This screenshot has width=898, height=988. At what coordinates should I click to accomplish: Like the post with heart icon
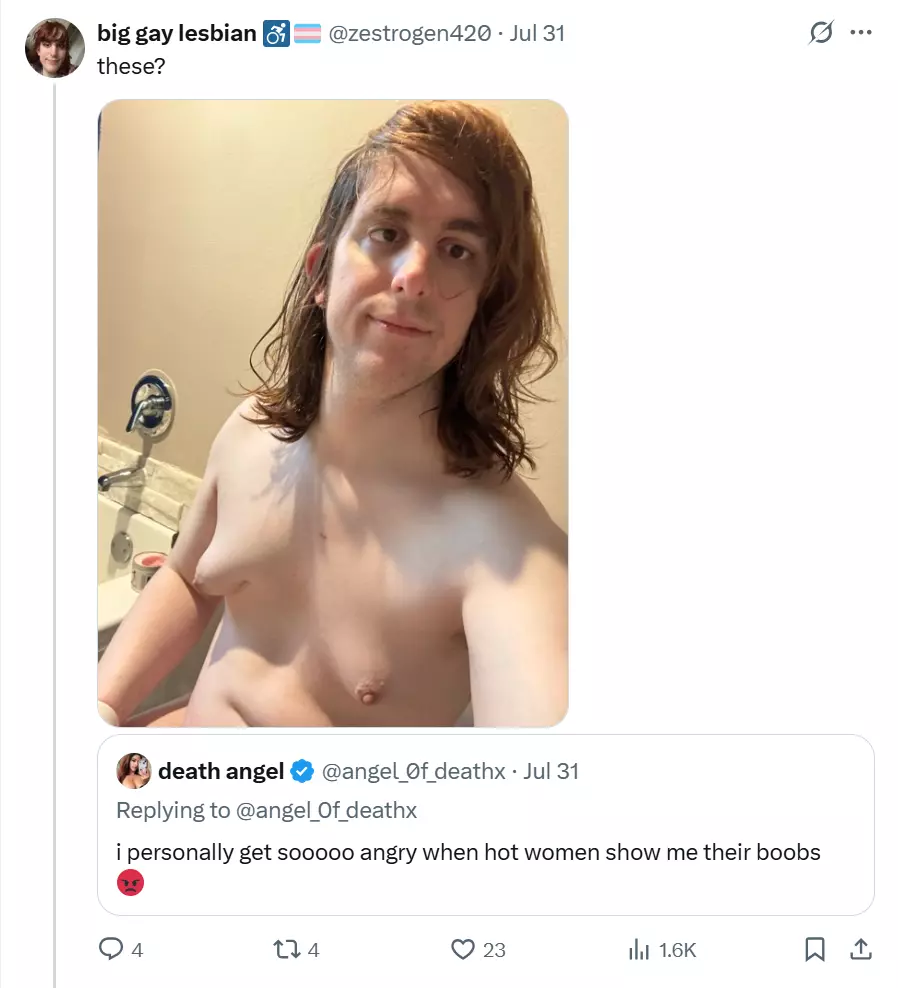click(x=463, y=949)
